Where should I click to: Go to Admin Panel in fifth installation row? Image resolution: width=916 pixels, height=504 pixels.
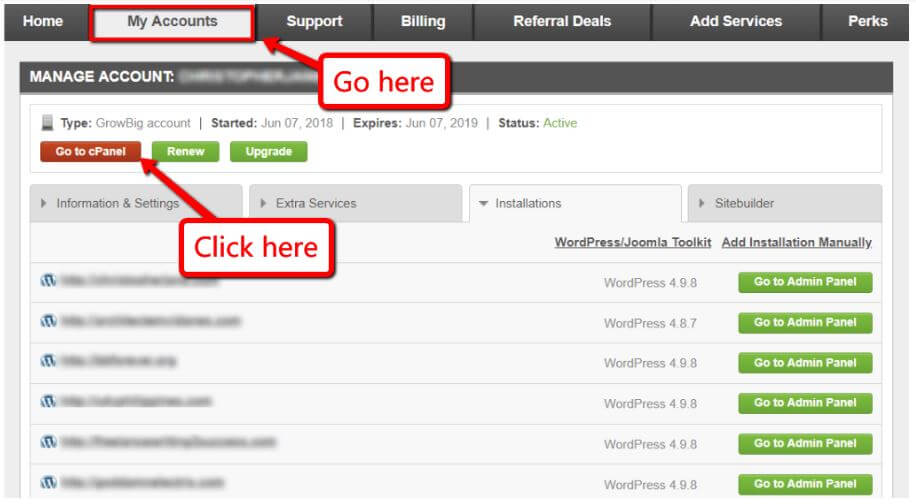pos(805,444)
